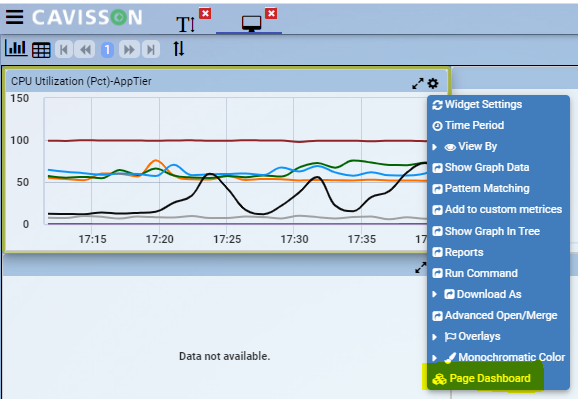
Task: Maximize the lower empty widget
Action: [x=421, y=267]
